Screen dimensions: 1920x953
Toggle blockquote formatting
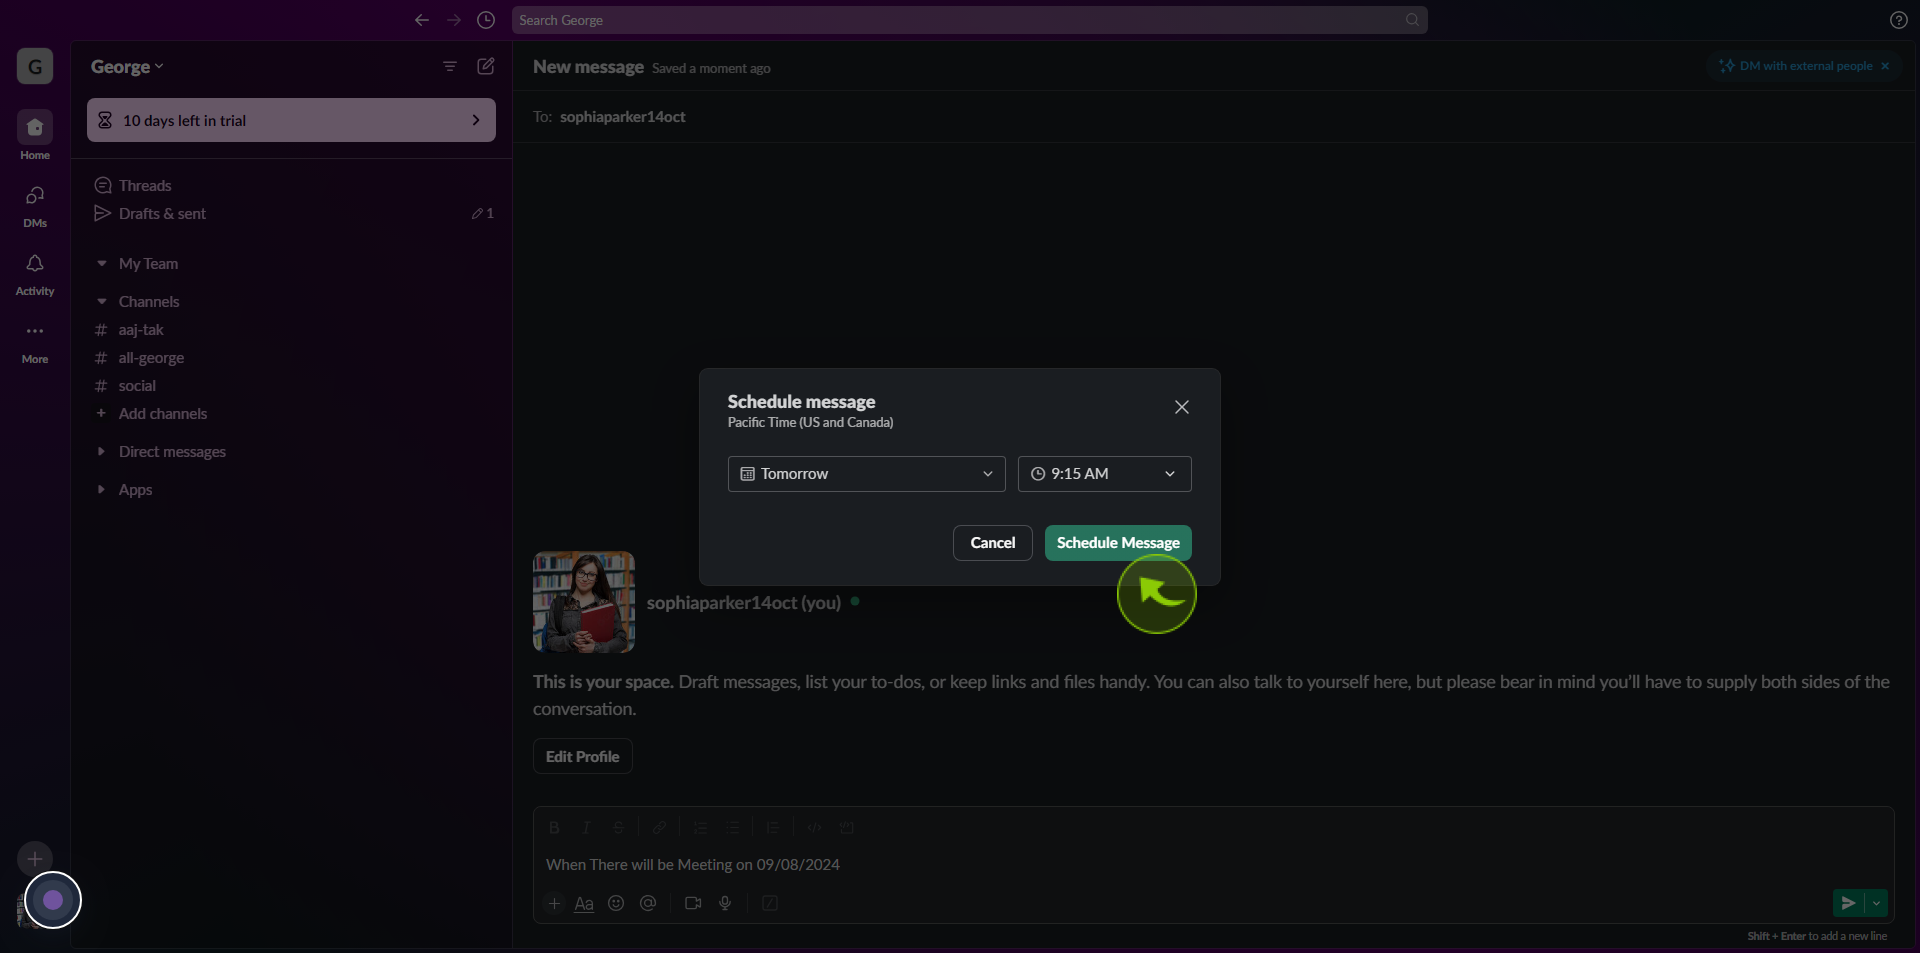click(x=773, y=828)
